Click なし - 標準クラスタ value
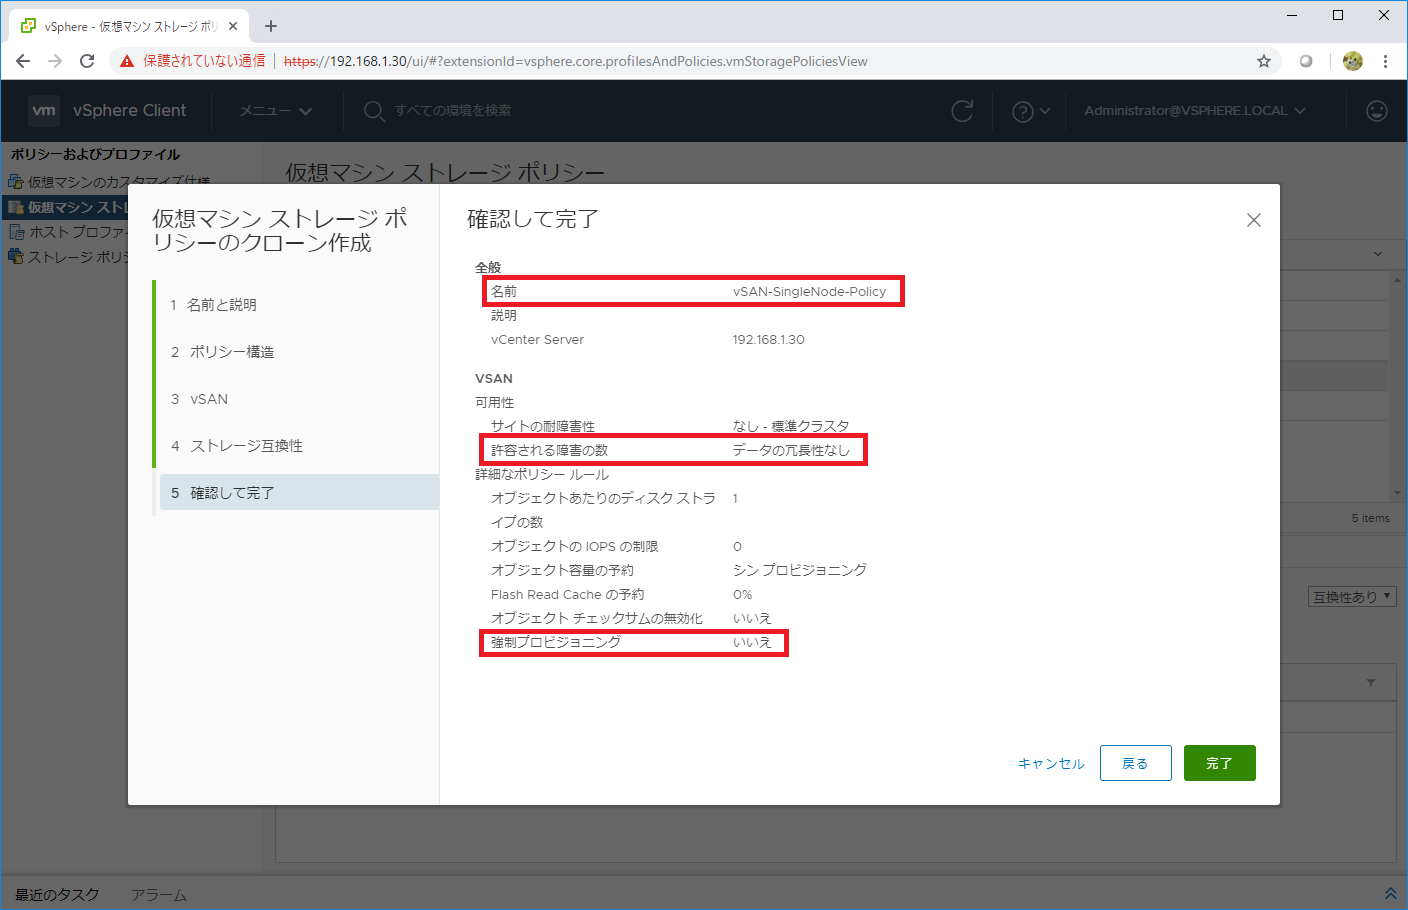 tap(790, 426)
